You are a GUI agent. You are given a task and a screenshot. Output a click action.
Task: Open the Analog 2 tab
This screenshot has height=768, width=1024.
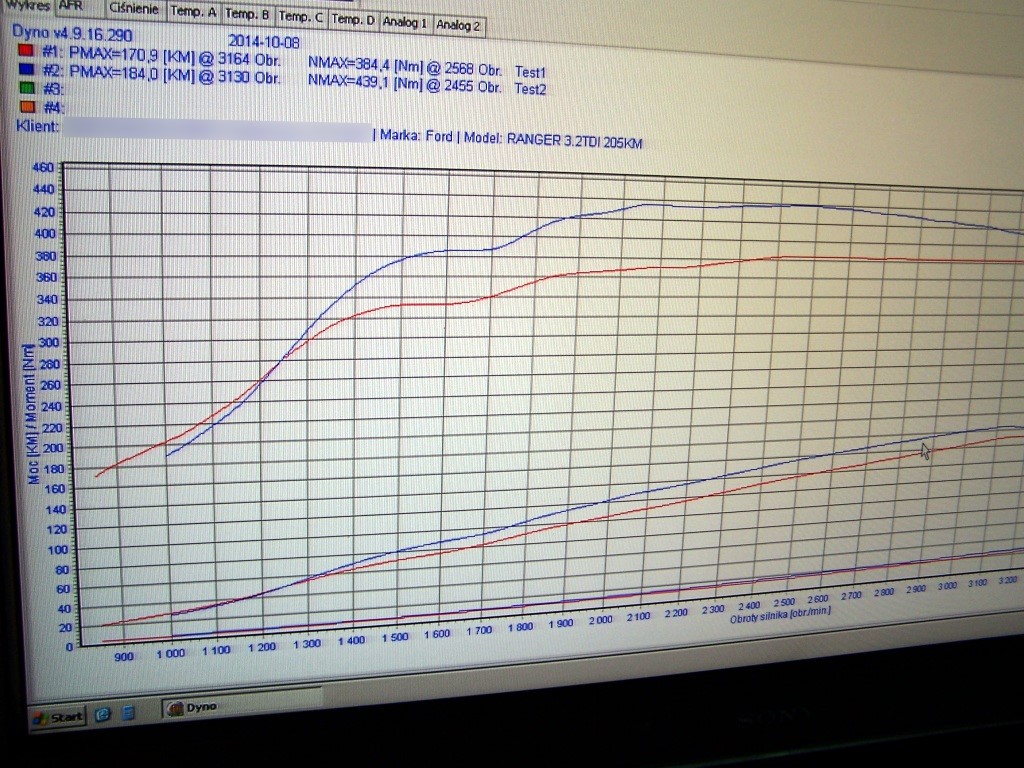click(x=458, y=25)
